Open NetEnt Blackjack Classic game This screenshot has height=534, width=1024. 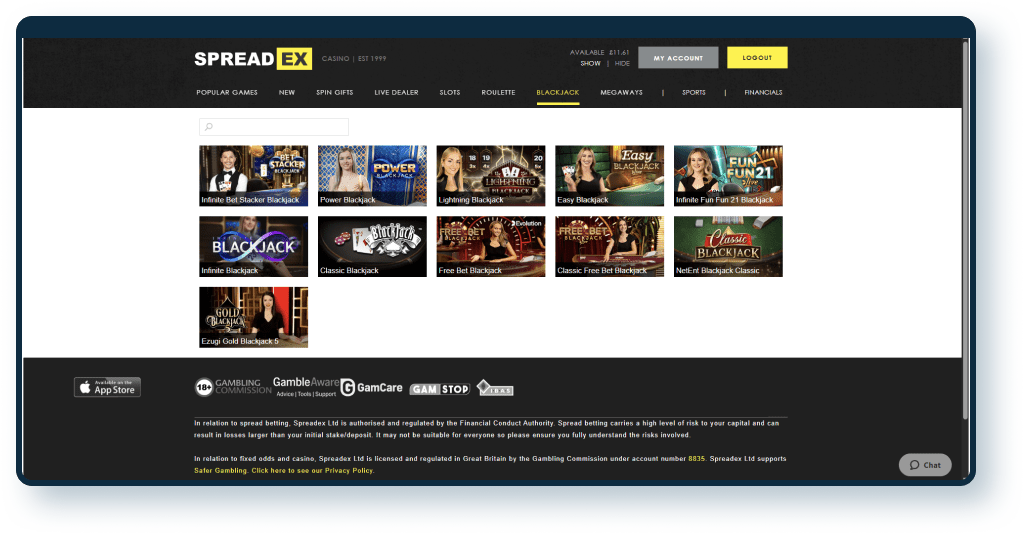(728, 246)
